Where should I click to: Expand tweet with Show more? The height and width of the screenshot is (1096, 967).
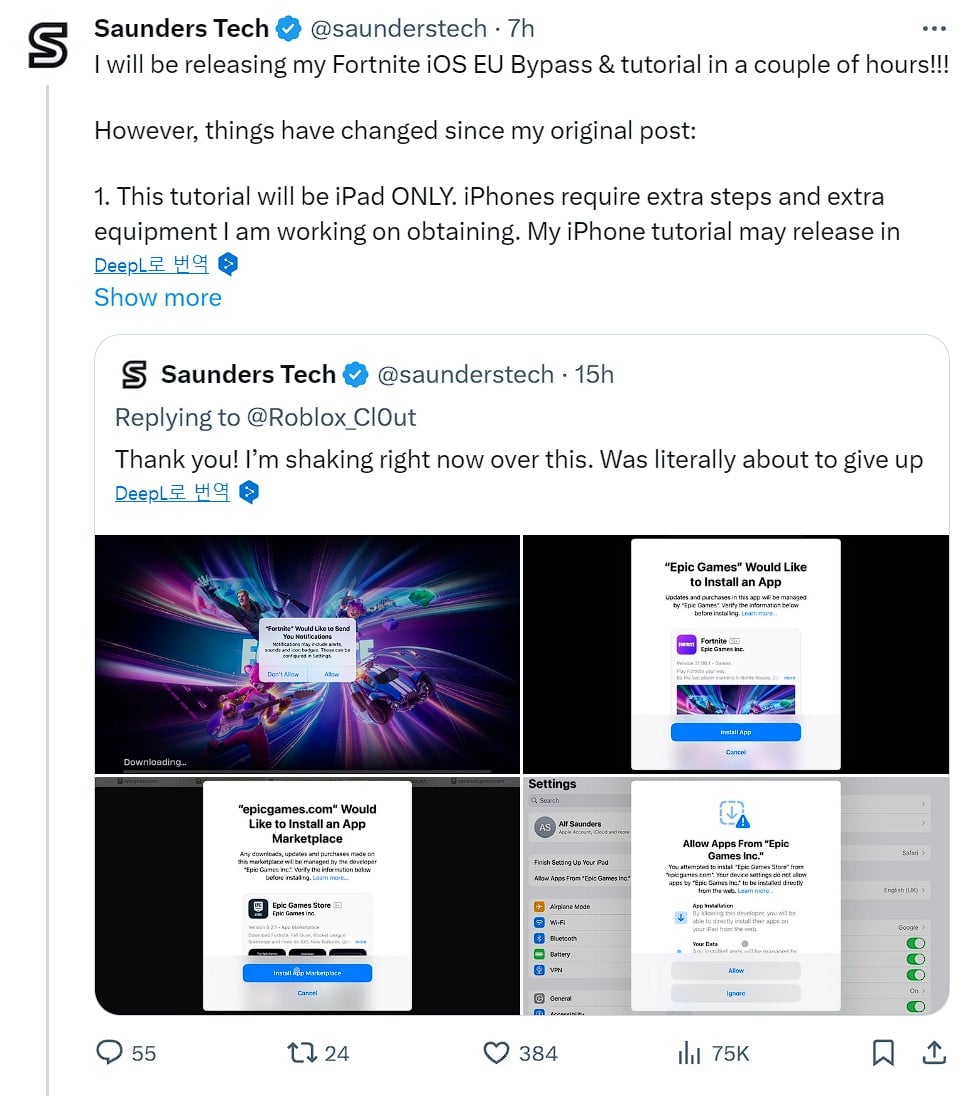pos(158,297)
